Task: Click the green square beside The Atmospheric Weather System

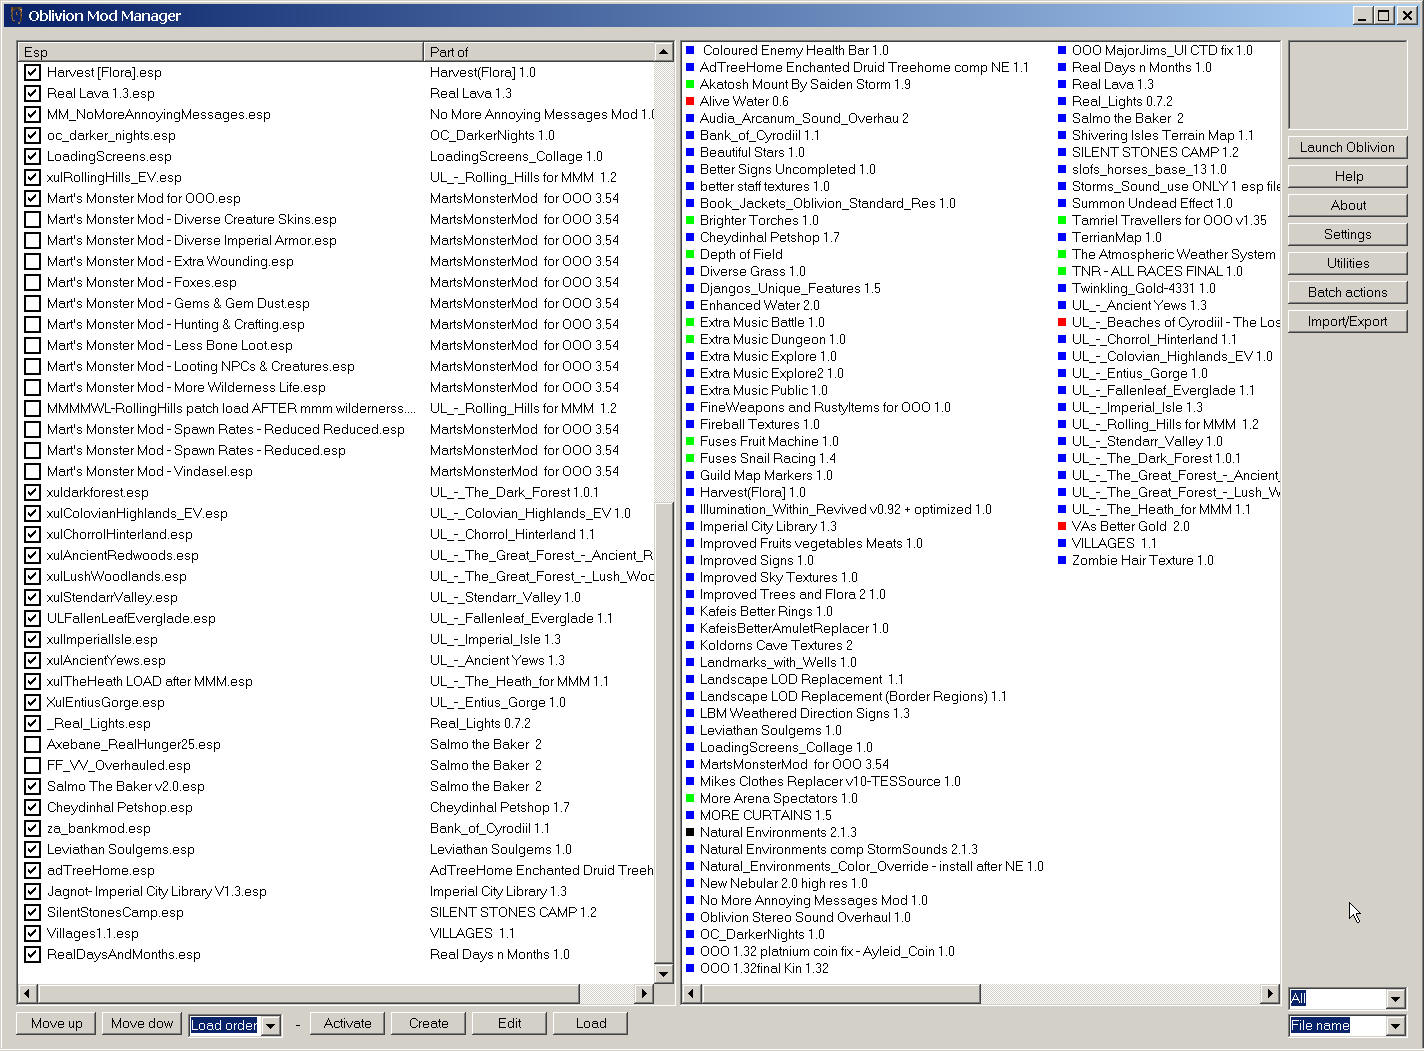Action: point(1062,254)
